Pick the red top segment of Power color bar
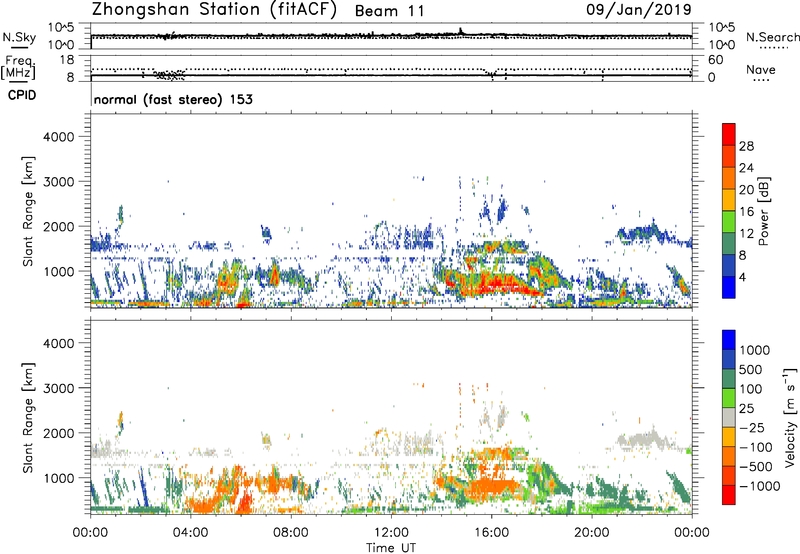Screen dimensions: 800x554 pyautogui.click(x=729, y=134)
